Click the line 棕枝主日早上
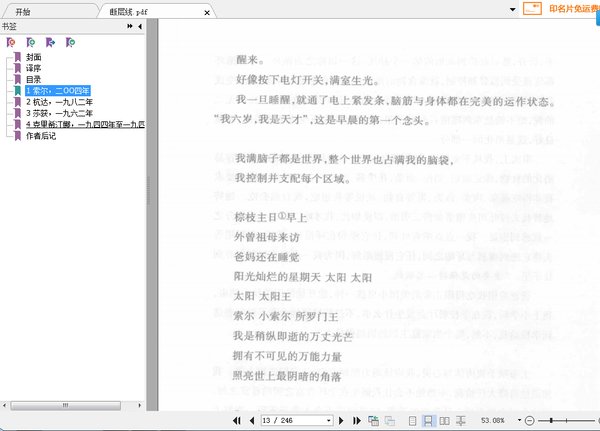The width and height of the screenshot is (600, 431). click(x=271, y=217)
